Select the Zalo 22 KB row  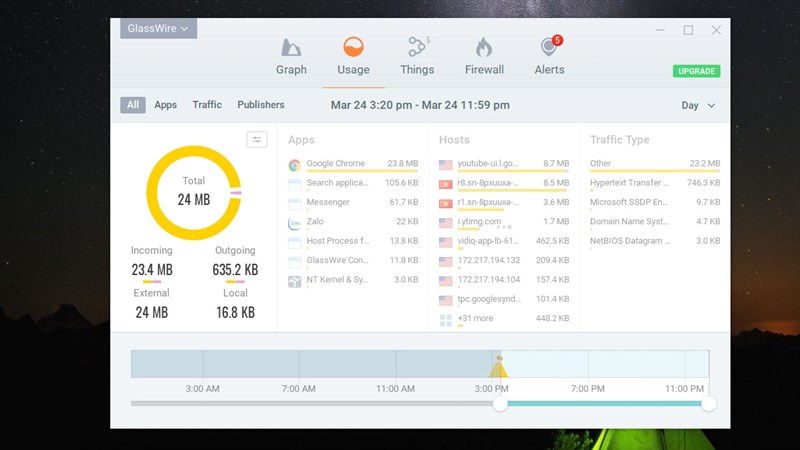coord(353,222)
